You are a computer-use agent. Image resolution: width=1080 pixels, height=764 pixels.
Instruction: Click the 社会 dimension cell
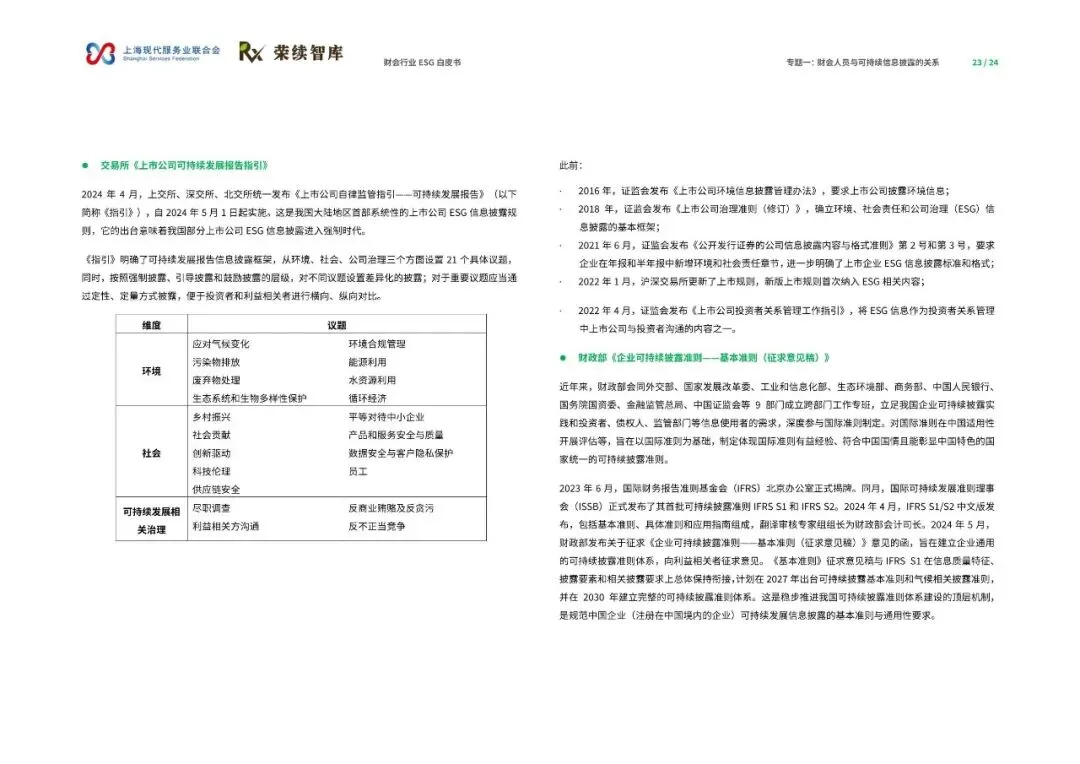point(152,453)
